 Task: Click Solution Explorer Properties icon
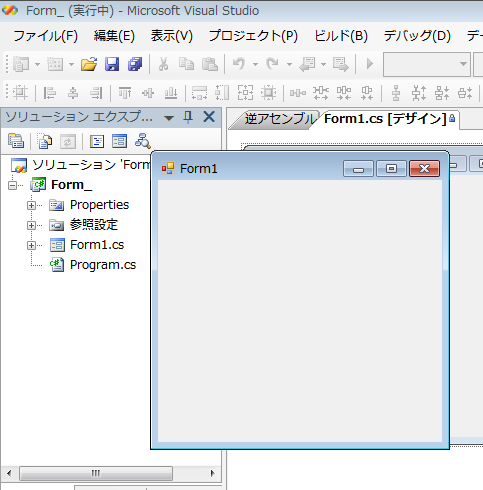[x=16, y=141]
